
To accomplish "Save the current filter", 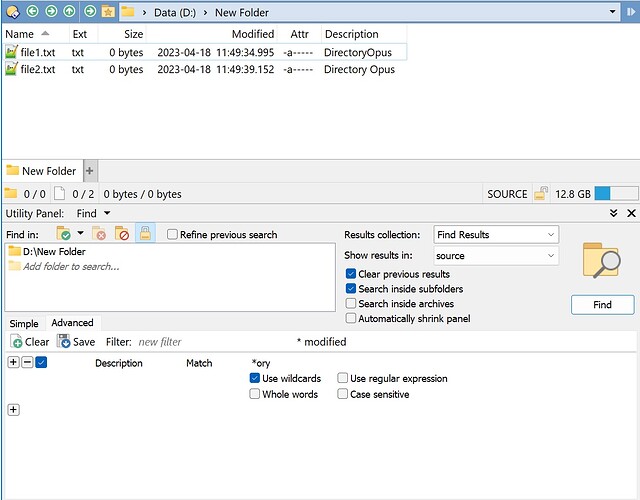I will pyautogui.click(x=76, y=342).
